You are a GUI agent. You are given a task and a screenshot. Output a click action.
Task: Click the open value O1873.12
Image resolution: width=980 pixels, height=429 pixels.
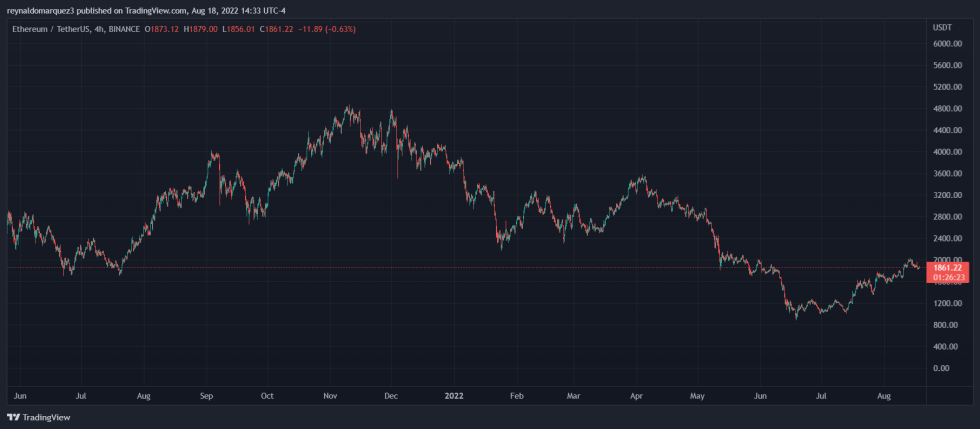click(162, 29)
